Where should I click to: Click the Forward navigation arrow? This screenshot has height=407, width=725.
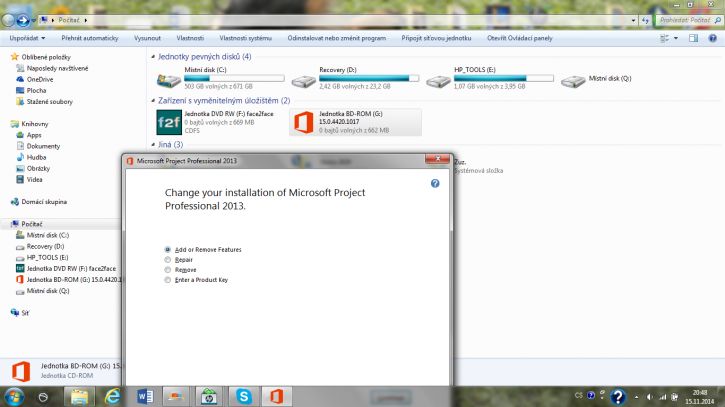point(22,20)
